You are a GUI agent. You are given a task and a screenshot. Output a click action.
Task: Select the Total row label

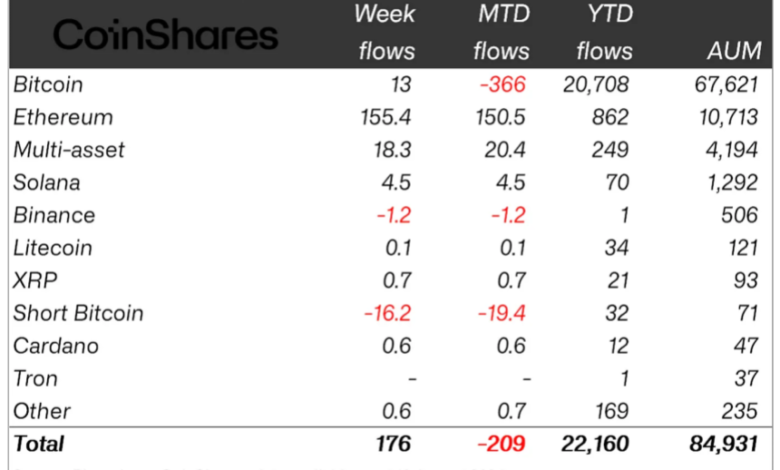pos(39,443)
